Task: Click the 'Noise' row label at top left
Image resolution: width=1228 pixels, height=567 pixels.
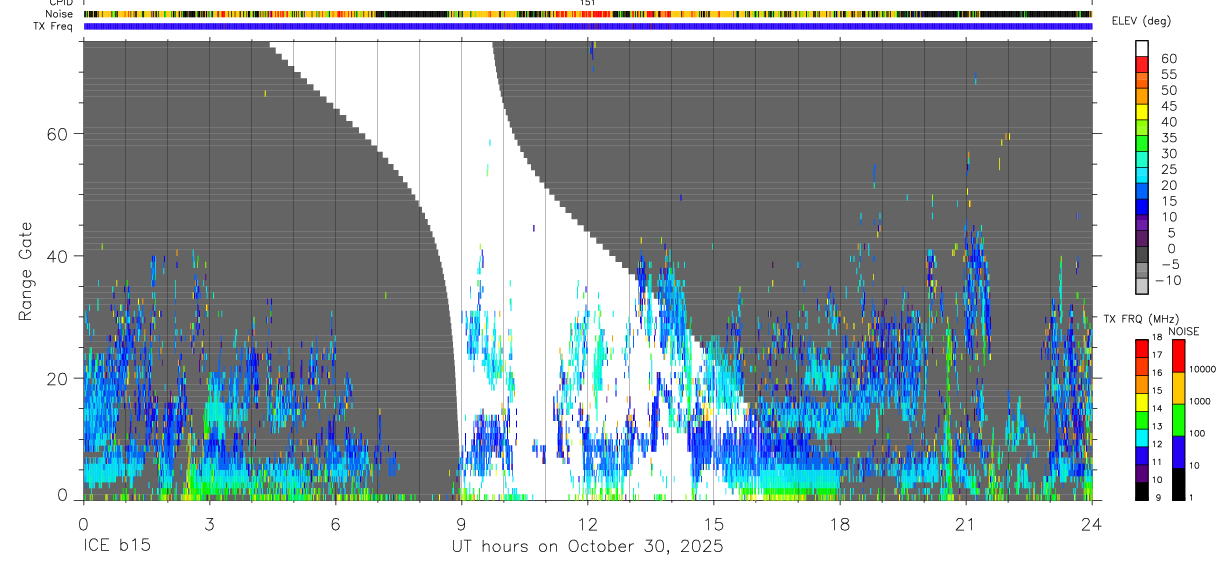Action: tap(60, 14)
